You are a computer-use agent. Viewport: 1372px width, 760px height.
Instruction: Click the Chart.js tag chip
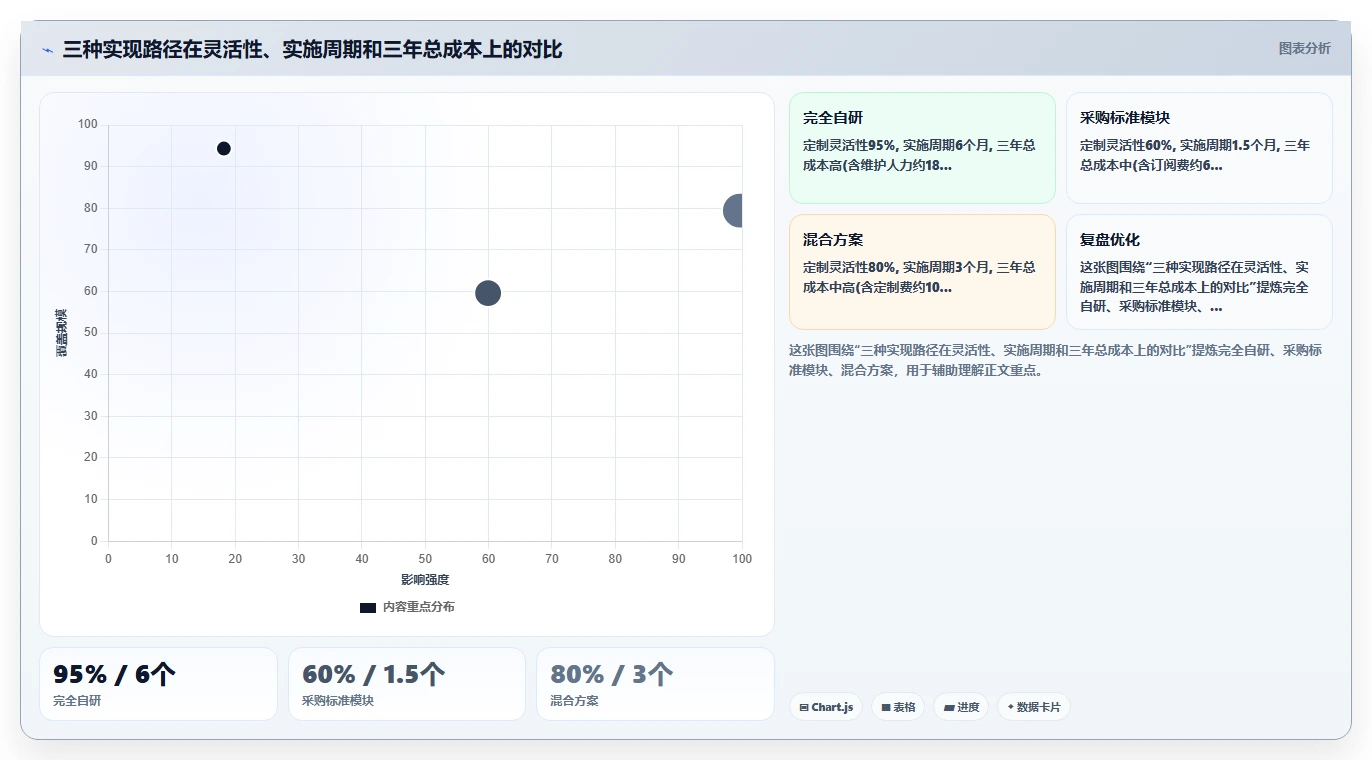pyautogui.click(x=826, y=707)
